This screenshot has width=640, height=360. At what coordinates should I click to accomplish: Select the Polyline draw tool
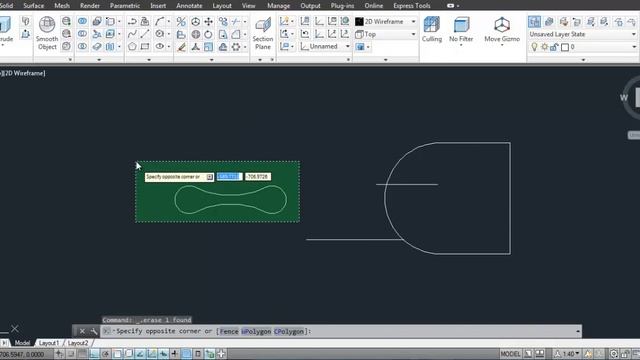(x=132, y=21)
